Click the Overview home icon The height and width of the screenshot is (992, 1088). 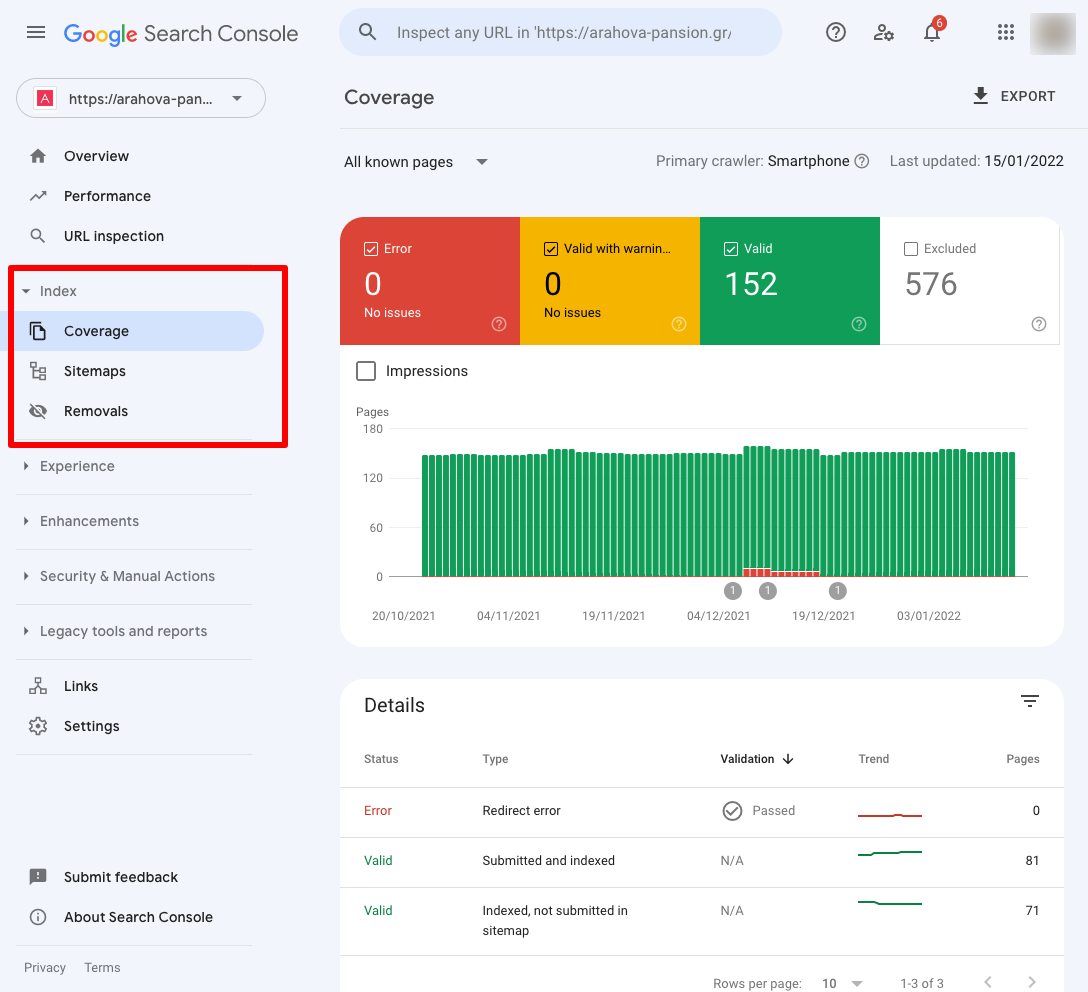38,156
